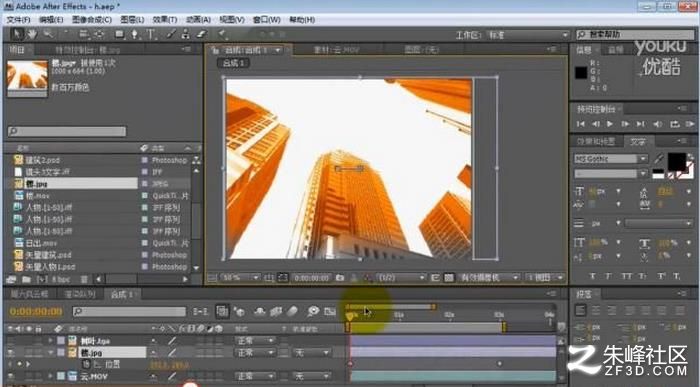The image size is (700, 387).
Task: Toggle the position stopwatch for 楼.jpg
Action: coord(87,364)
